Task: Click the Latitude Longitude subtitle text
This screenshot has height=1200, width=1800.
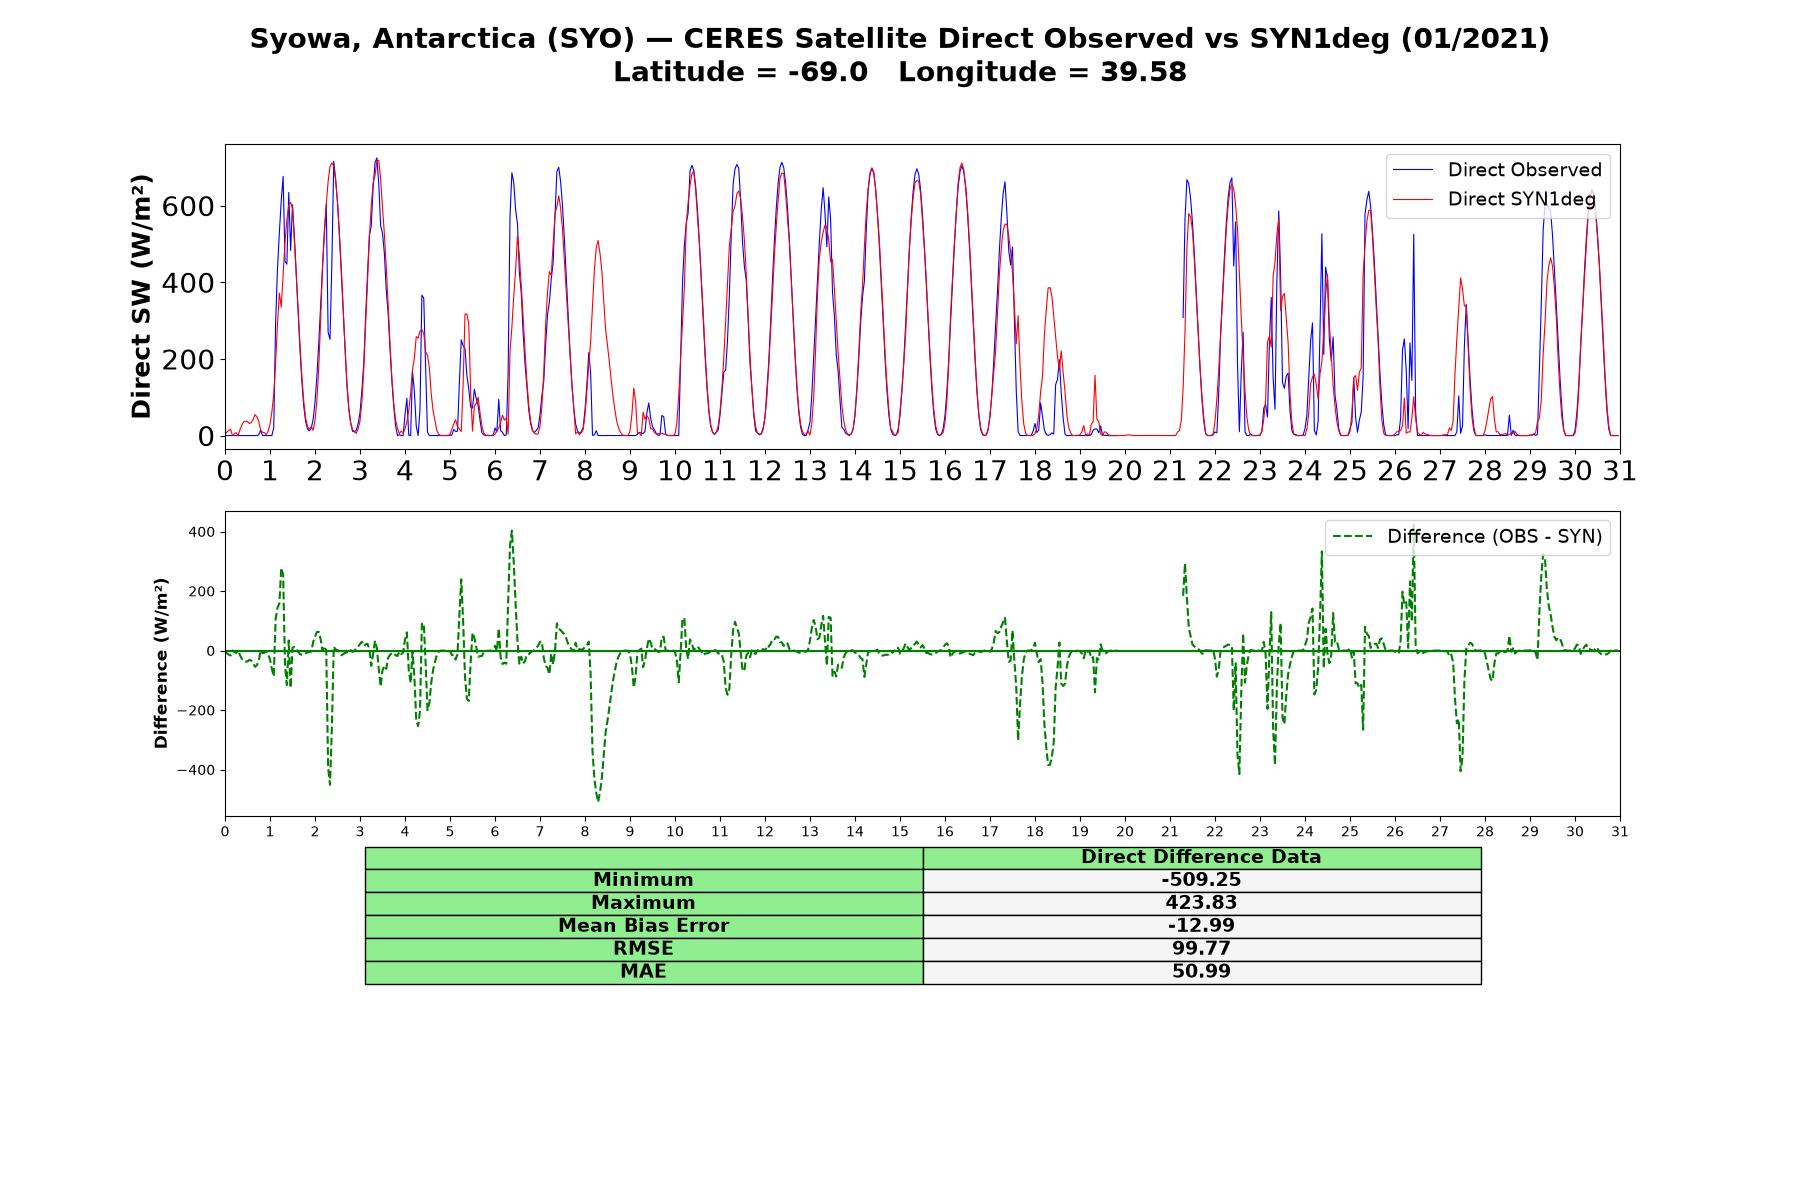Action: pos(900,73)
